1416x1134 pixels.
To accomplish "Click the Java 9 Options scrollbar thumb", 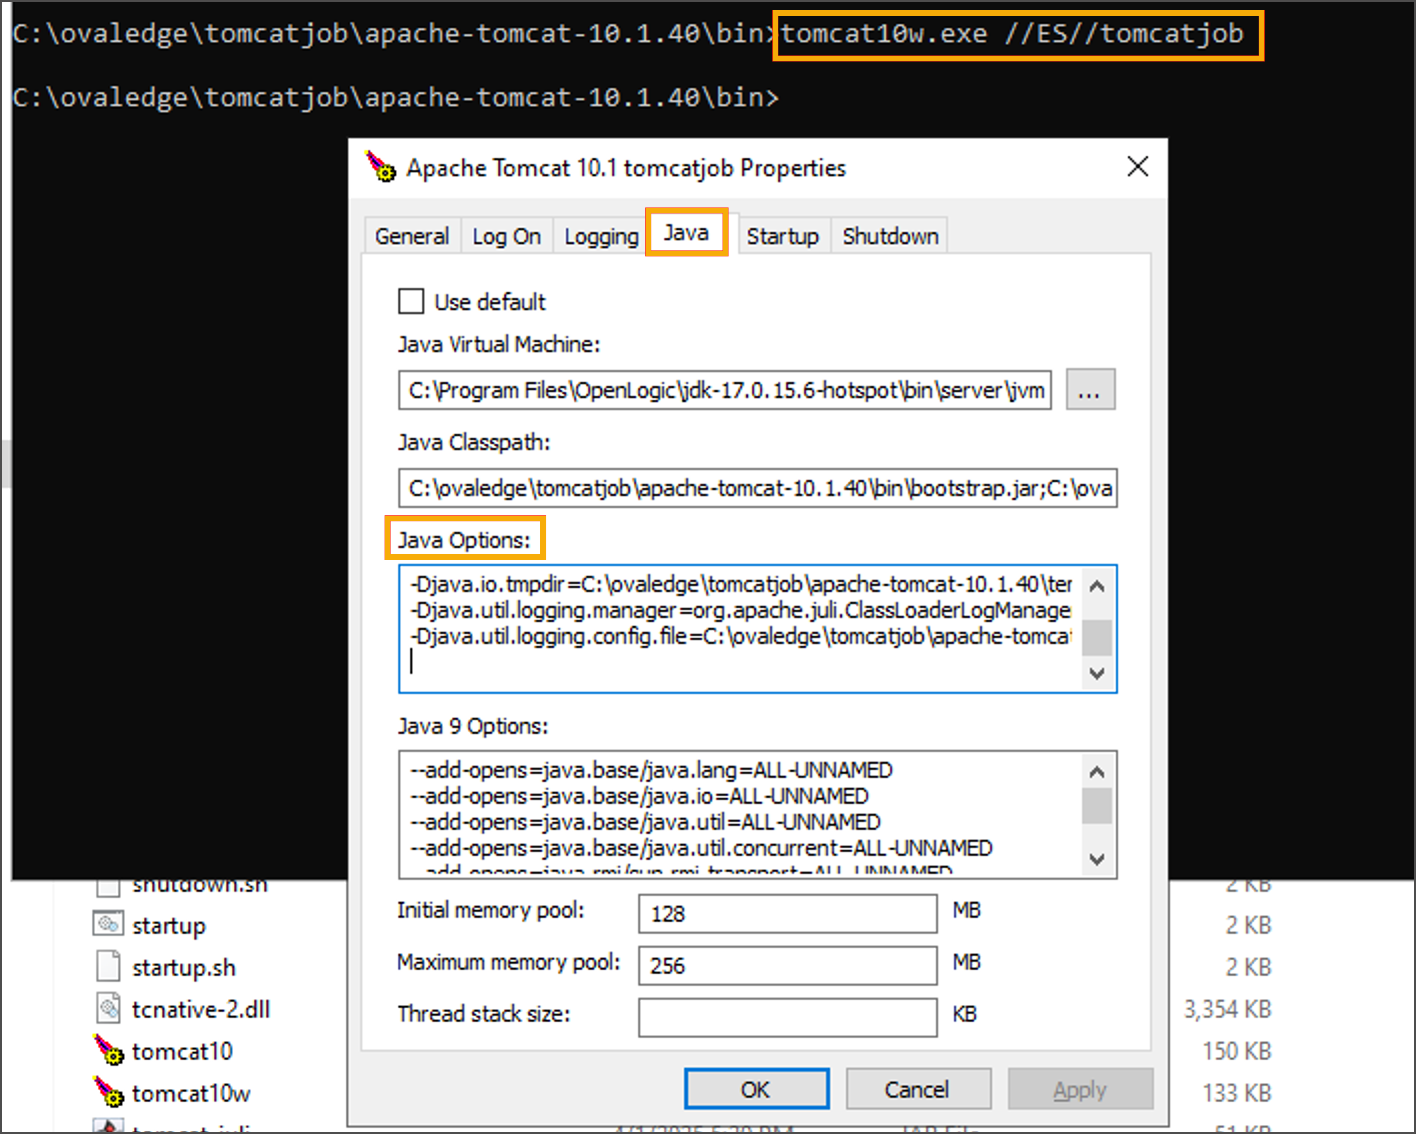I will tap(1097, 805).
